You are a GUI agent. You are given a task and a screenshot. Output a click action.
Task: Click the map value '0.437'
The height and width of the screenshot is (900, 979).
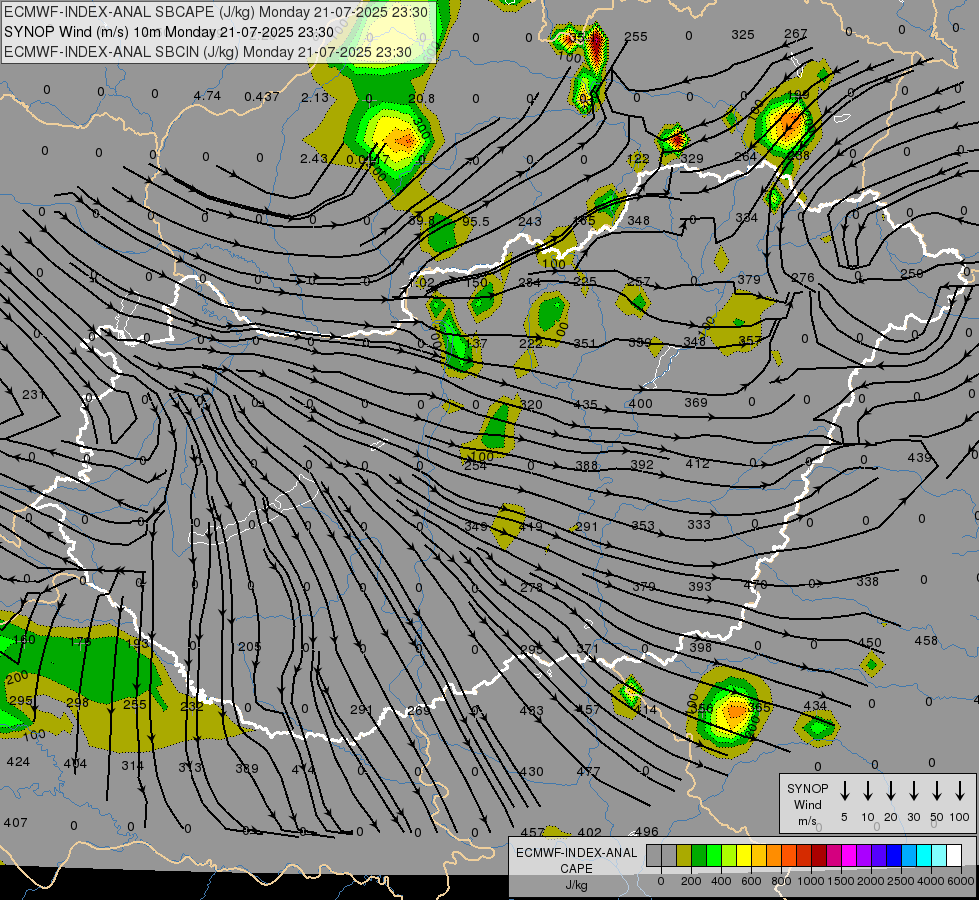[x=262, y=96]
